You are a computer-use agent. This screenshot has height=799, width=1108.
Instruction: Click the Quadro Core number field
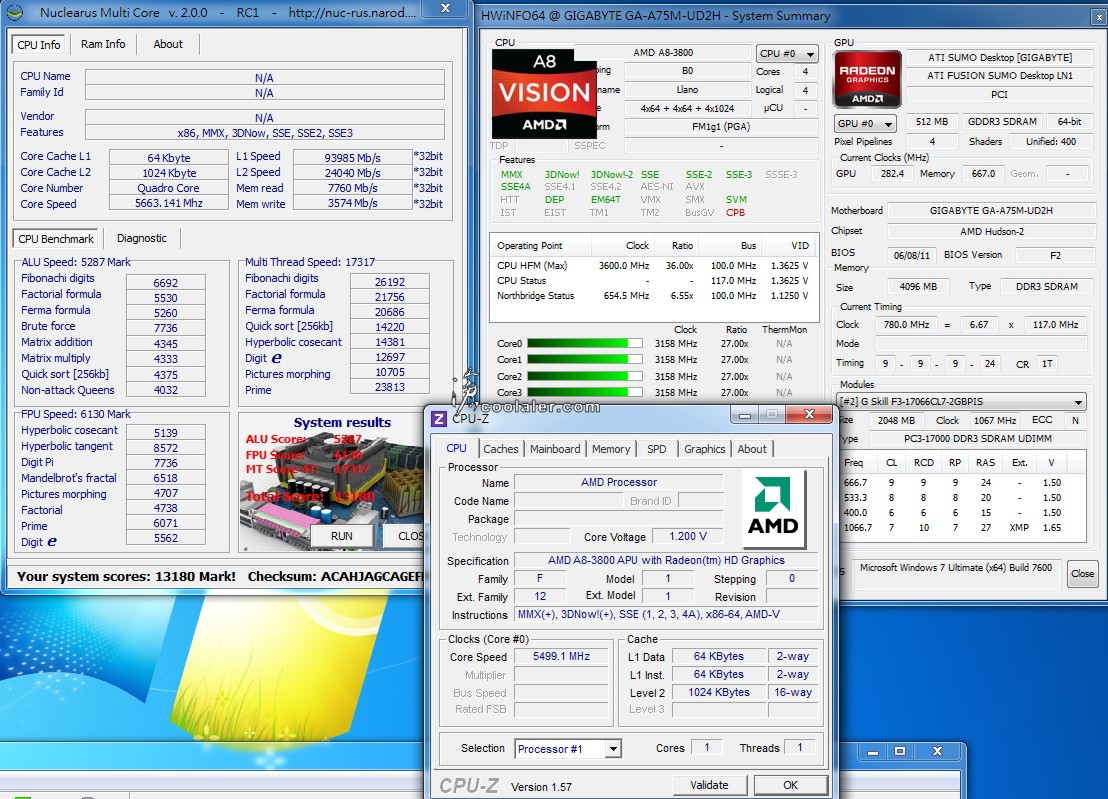[x=168, y=188]
